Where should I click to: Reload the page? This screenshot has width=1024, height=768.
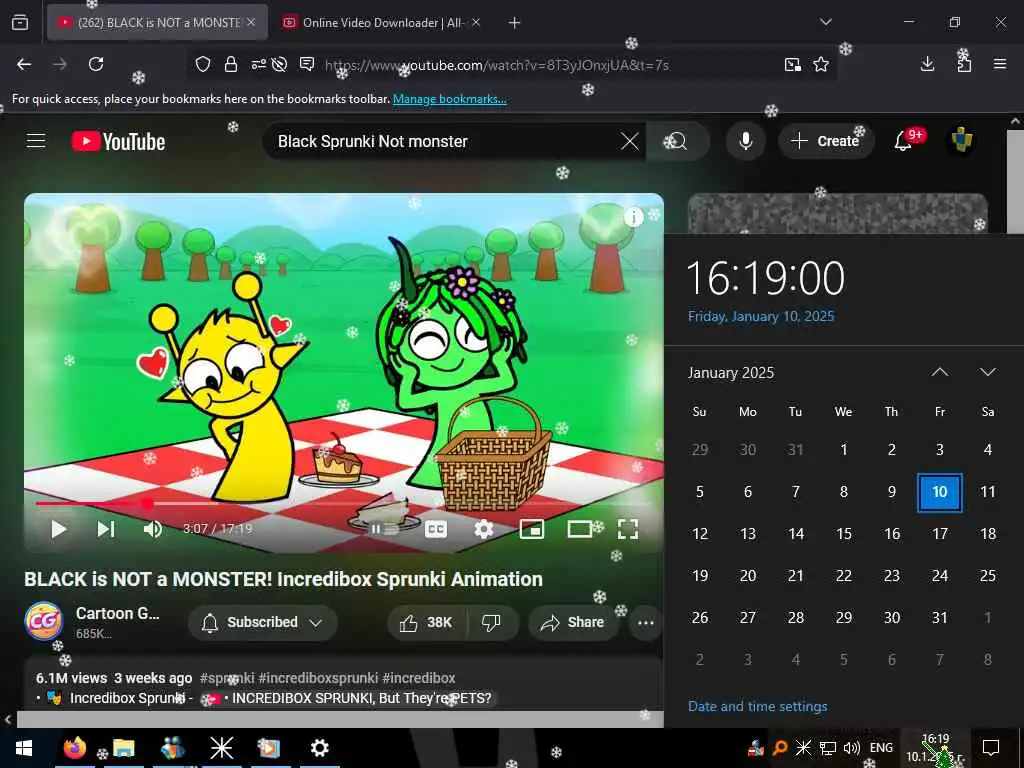tap(96, 64)
